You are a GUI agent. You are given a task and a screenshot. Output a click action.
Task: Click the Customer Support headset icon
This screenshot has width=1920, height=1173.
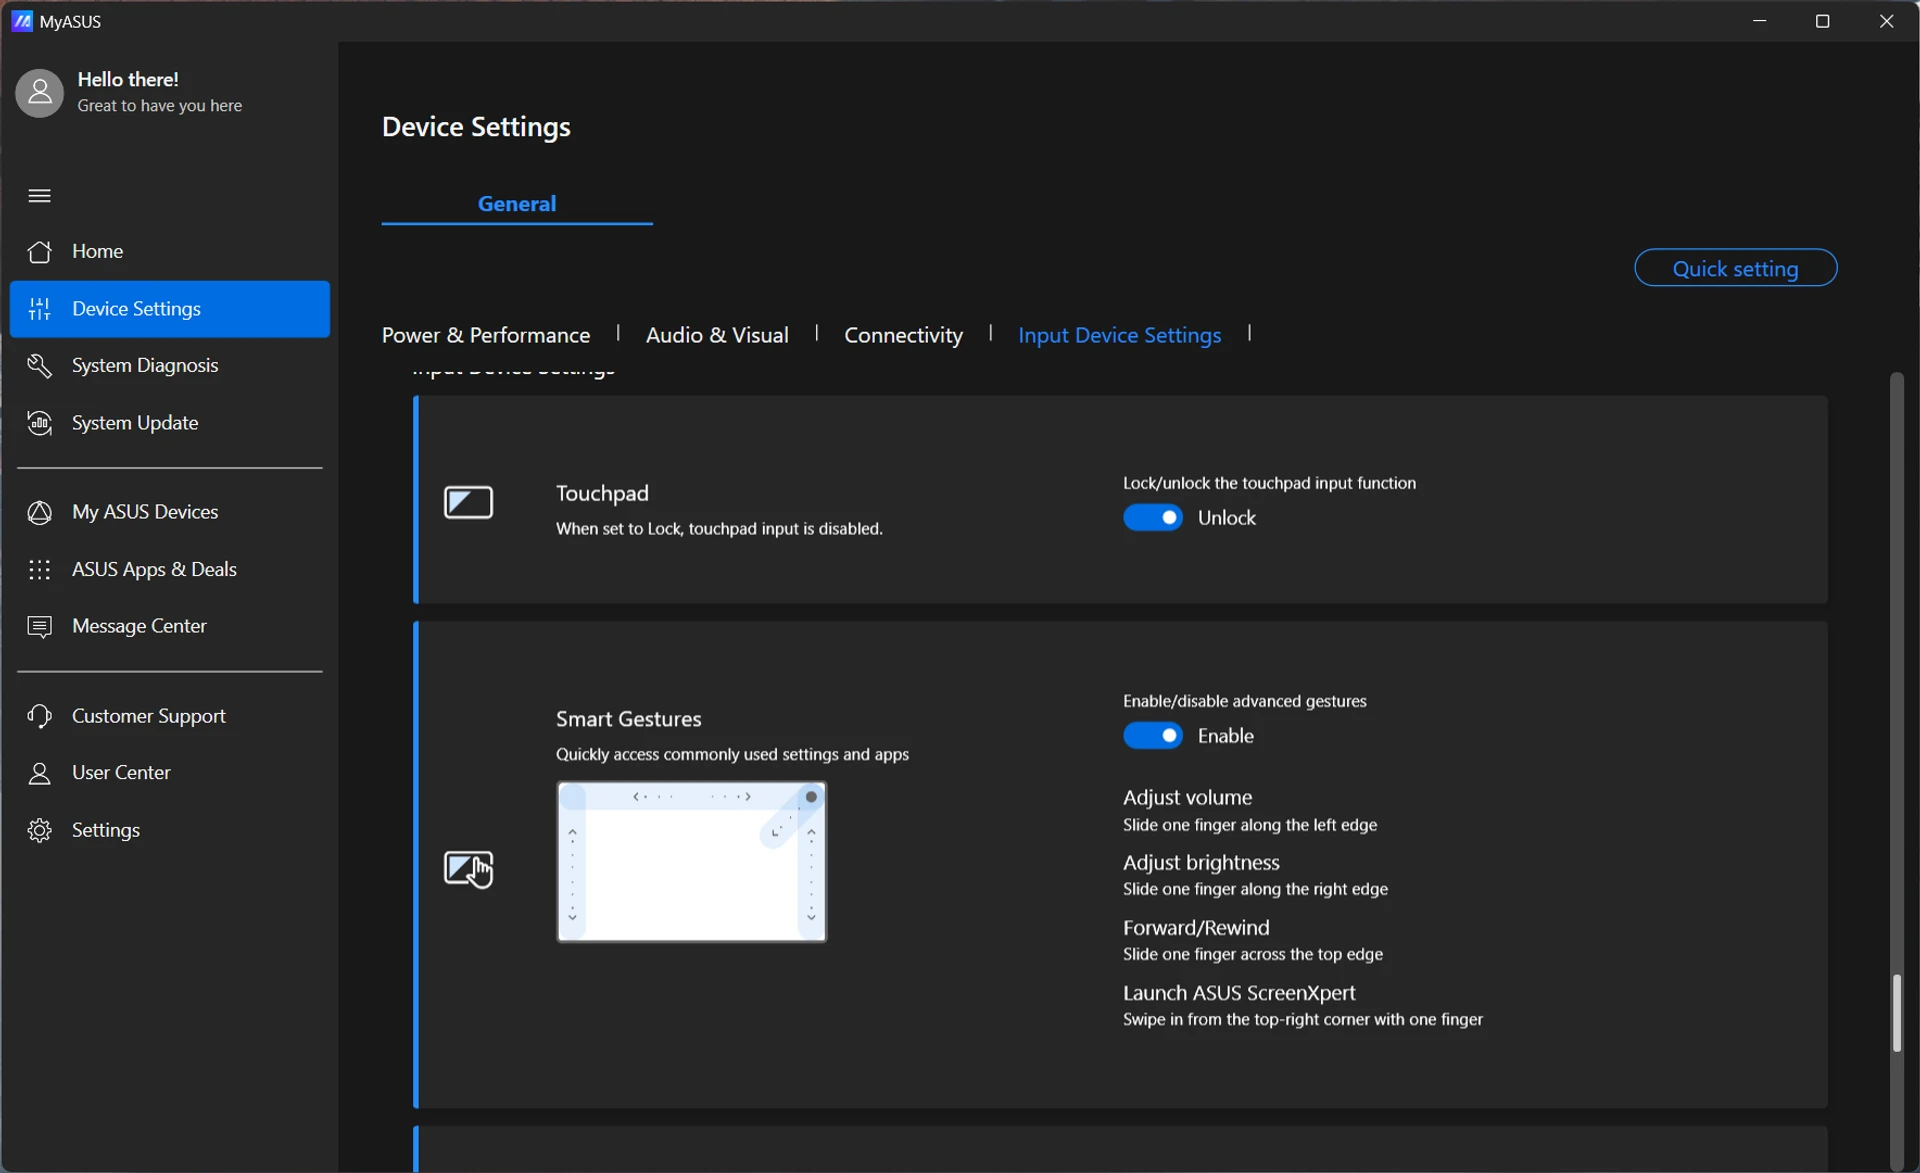(39, 716)
